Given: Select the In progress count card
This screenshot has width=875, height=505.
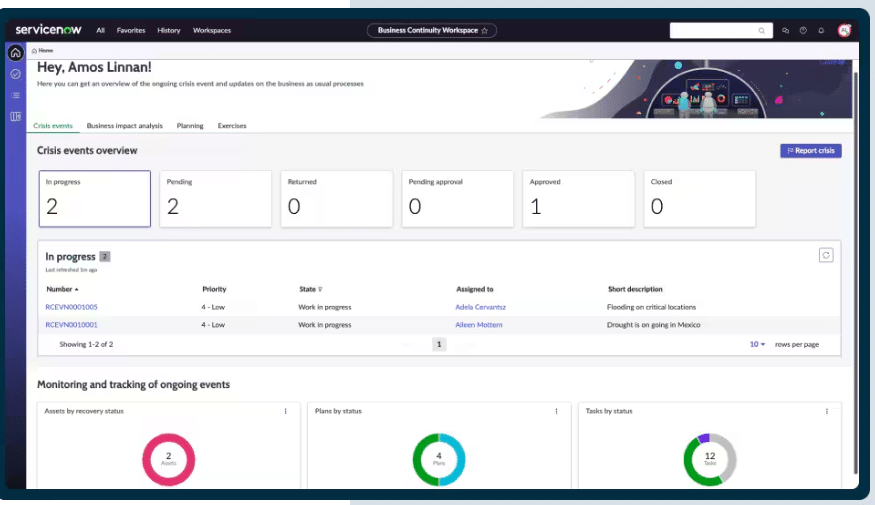Looking at the screenshot, I should pyautogui.click(x=95, y=199).
